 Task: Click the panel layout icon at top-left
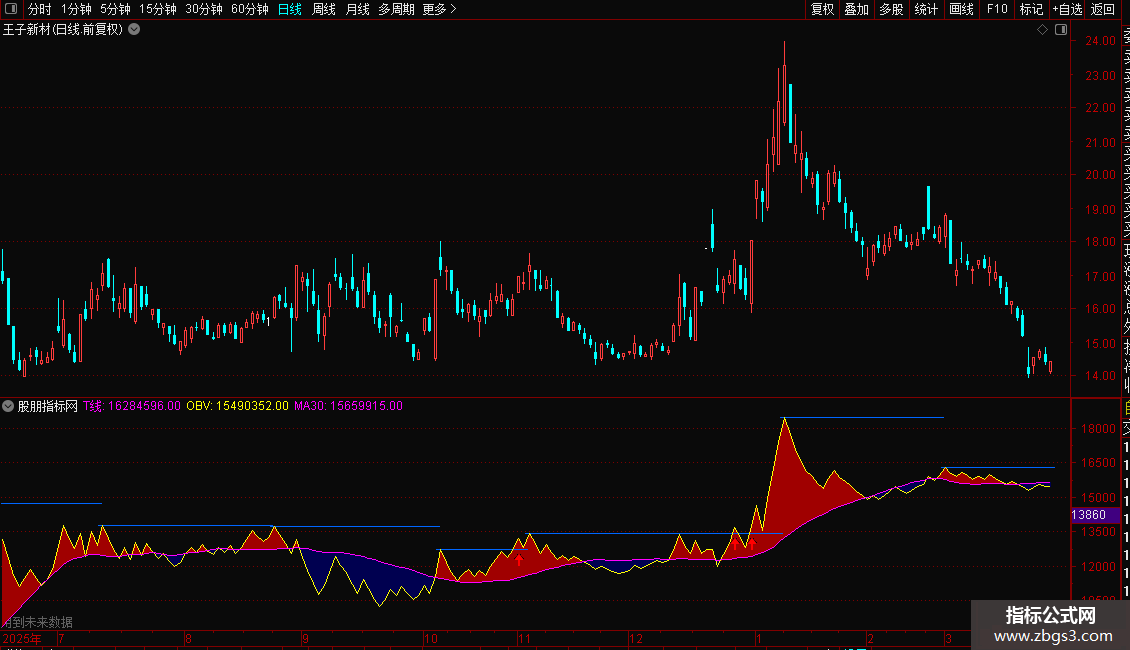point(11,9)
